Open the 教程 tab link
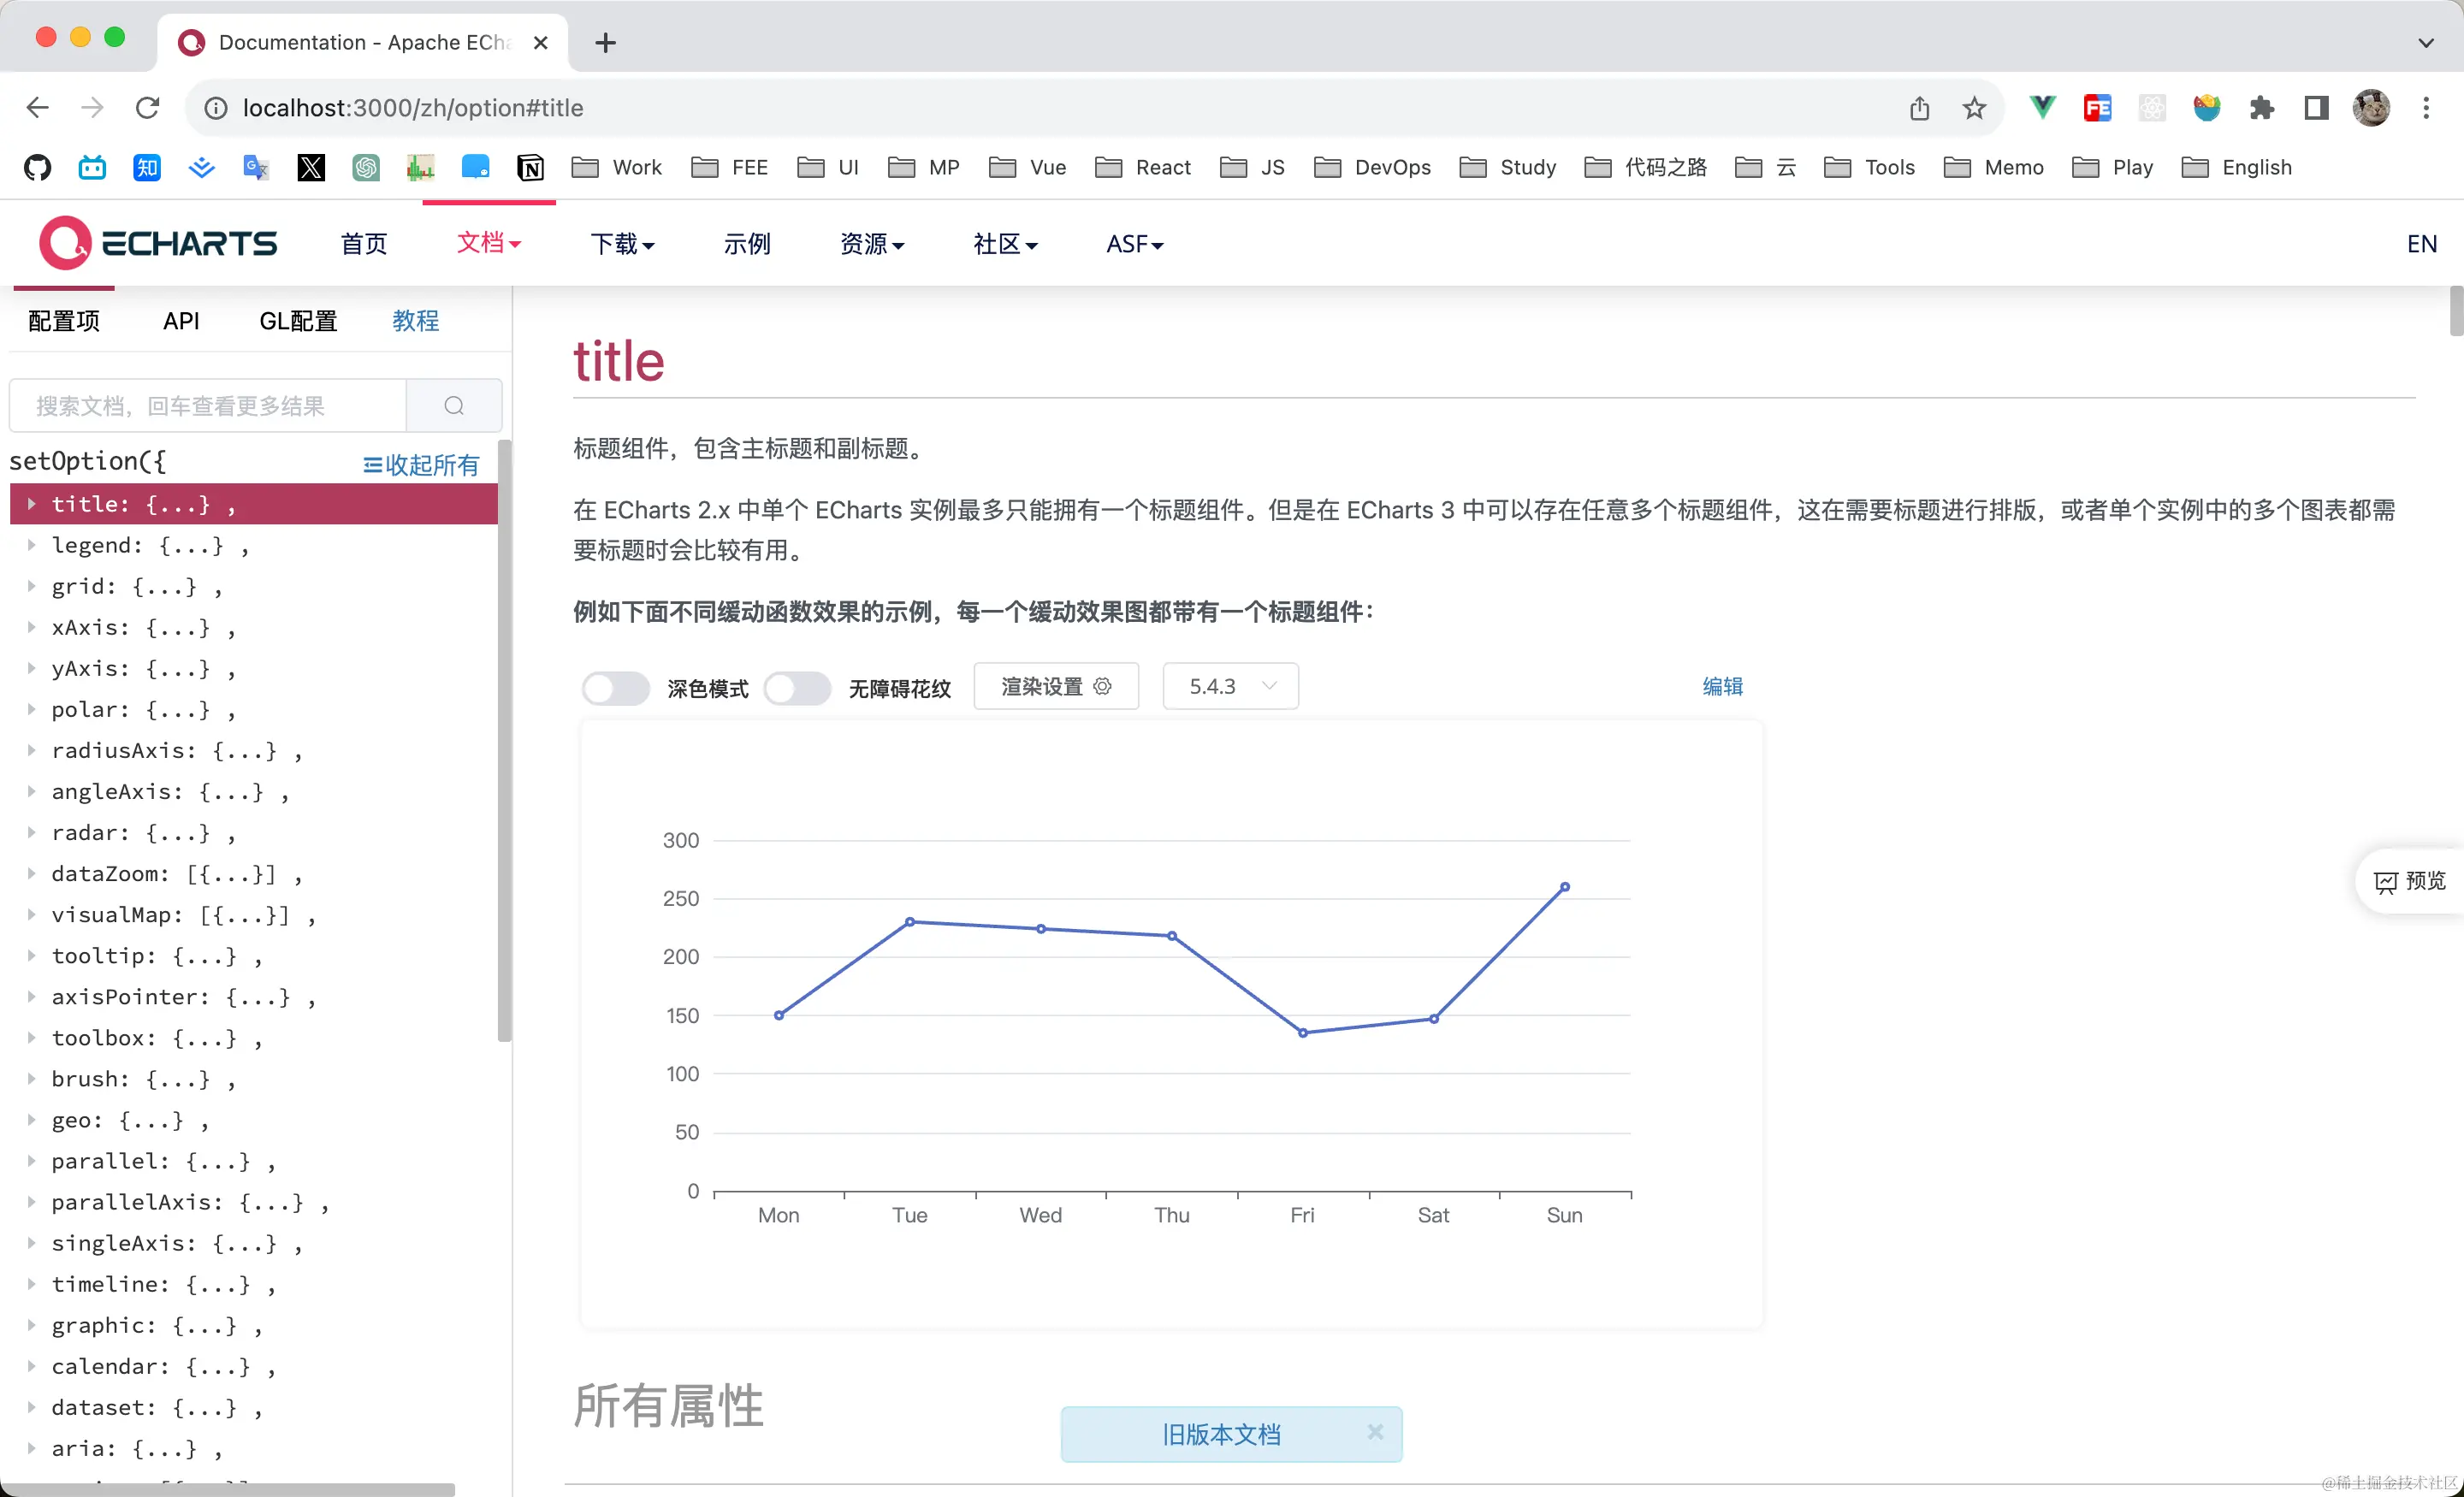 416,320
